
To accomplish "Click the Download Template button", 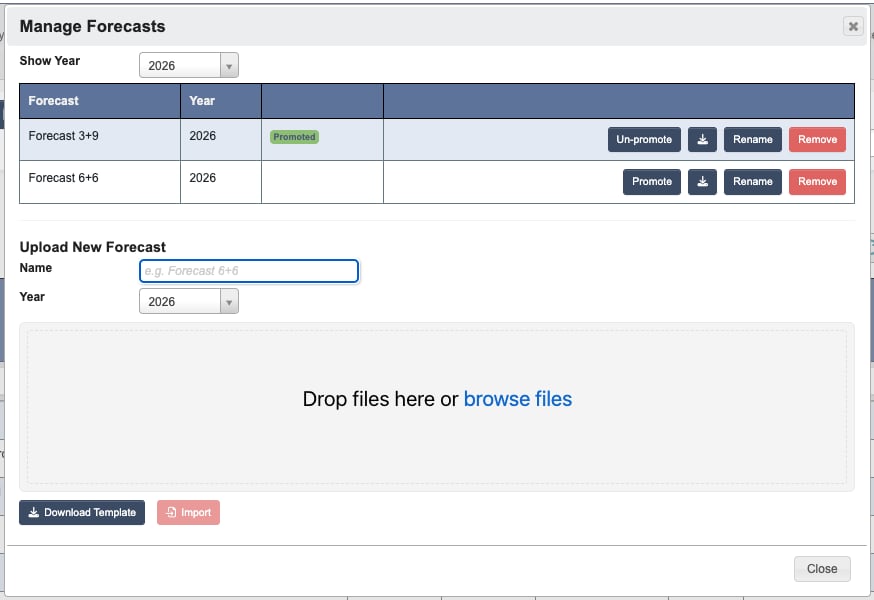I will pyautogui.click(x=82, y=512).
